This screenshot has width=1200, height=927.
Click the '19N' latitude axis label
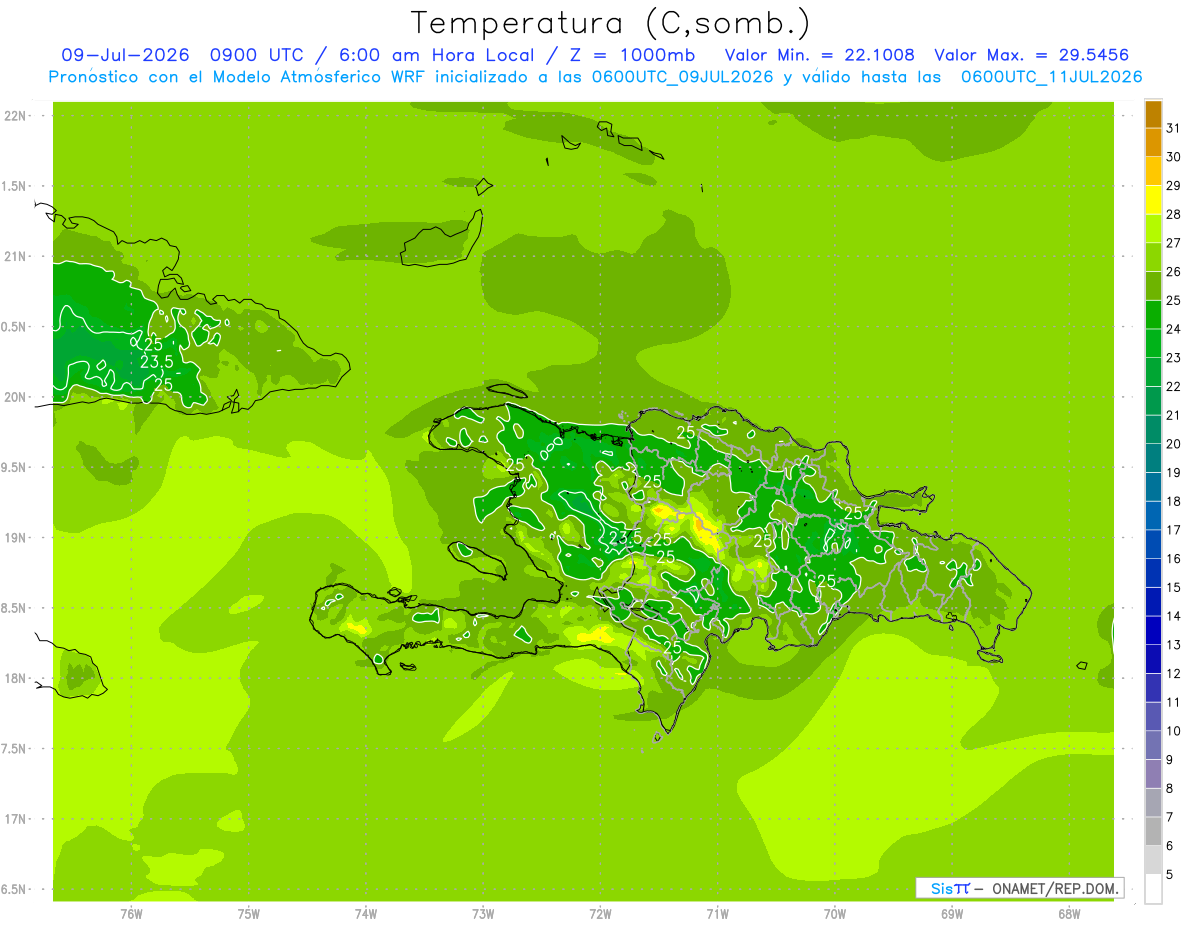tap(16, 538)
